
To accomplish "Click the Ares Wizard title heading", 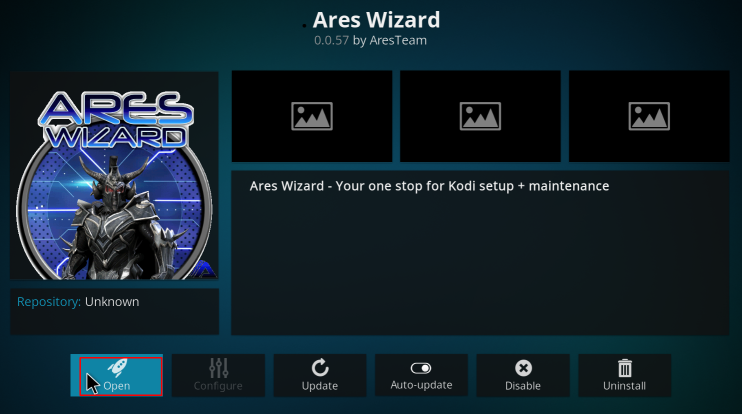I will coord(376,20).
